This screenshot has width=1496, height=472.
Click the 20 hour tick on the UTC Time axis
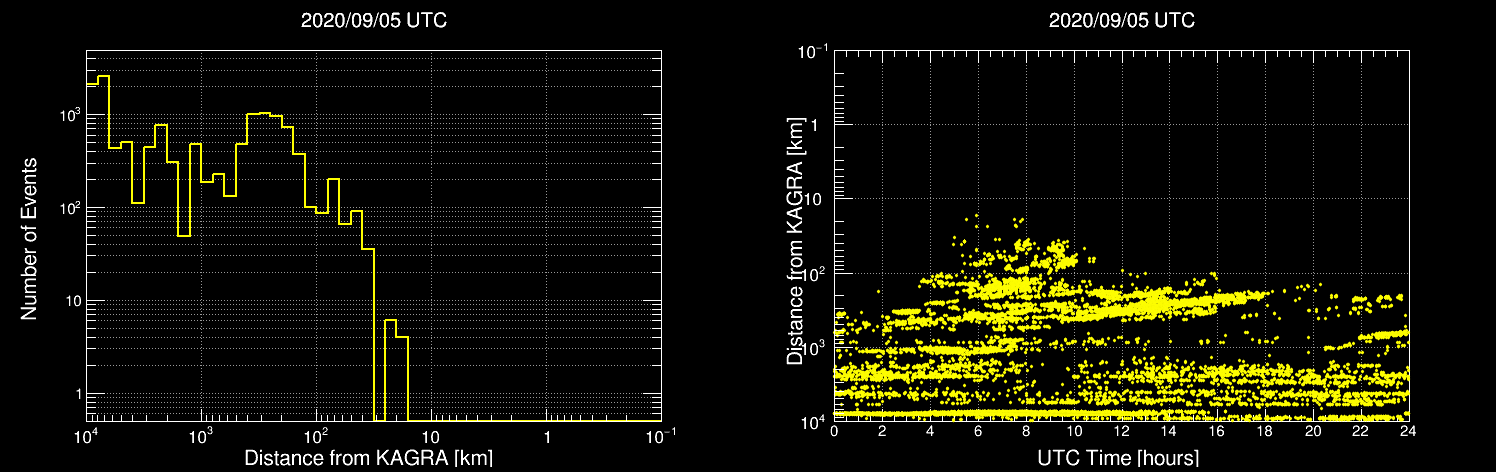click(x=1313, y=432)
